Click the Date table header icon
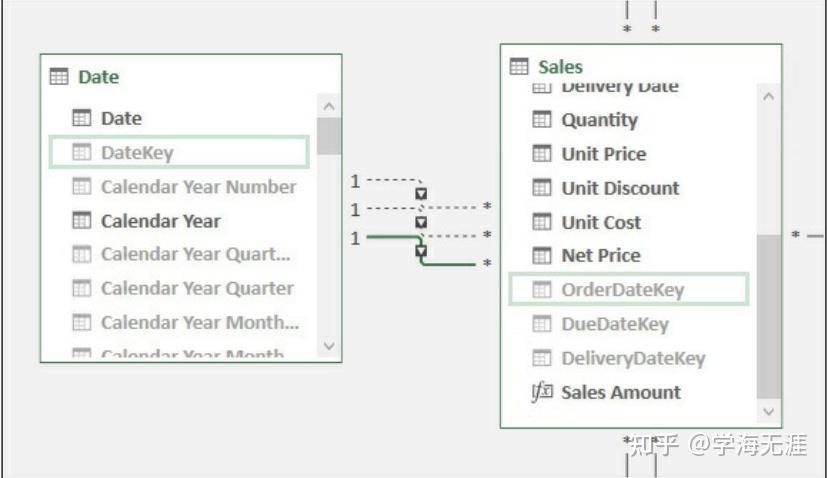828x478 pixels. 59,77
